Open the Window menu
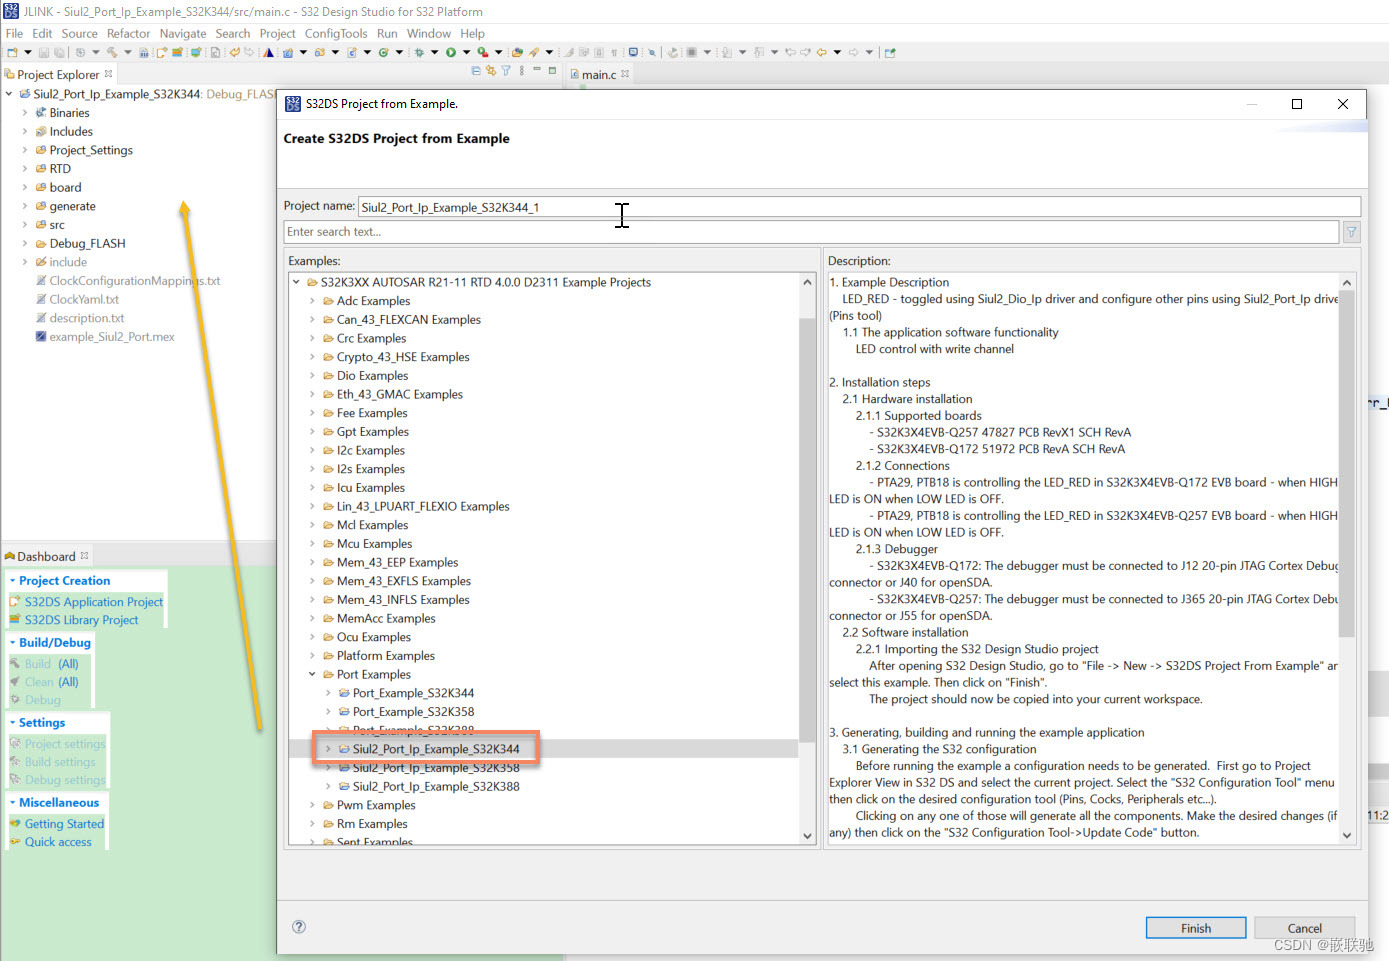Image resolution: width=1389 pixels, height=961 pixels. (428, 33)
